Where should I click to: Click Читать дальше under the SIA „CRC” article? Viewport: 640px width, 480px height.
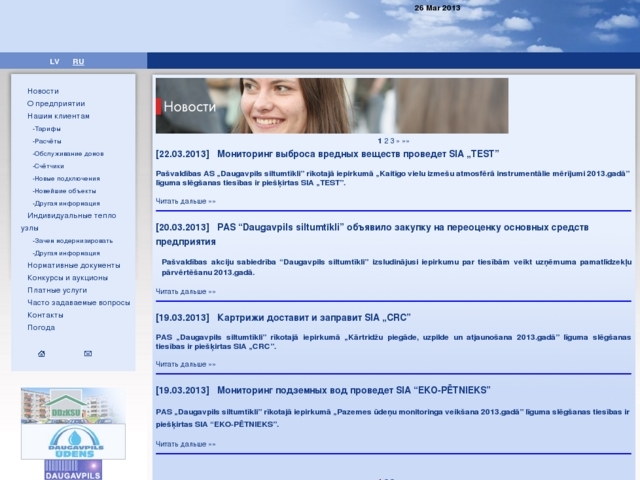[x=185, y=364]
